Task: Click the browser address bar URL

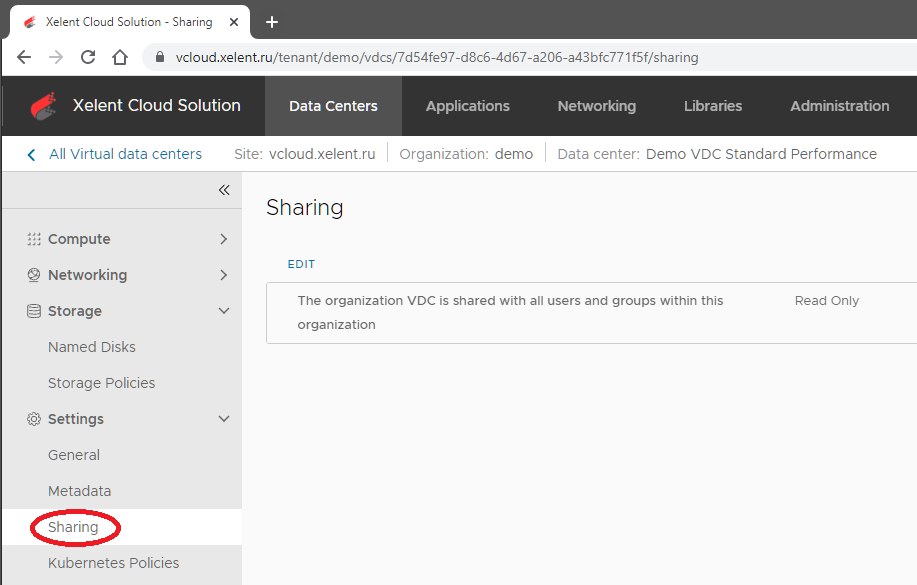Action: pyautogui.click(x=437, y=57)
